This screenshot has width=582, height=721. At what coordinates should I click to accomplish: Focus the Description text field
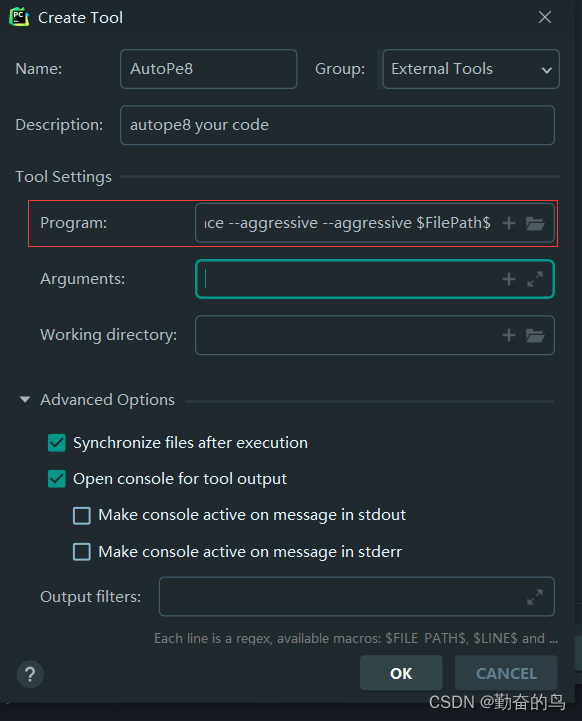[x=337, y=125]
